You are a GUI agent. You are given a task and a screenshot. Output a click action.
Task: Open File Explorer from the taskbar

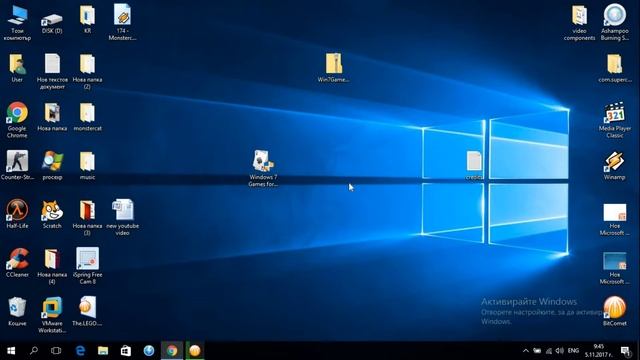103,351
